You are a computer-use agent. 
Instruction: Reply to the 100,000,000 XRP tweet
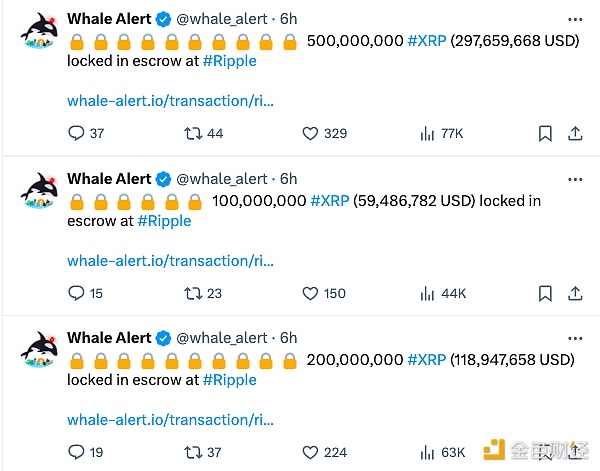point(76,293)
